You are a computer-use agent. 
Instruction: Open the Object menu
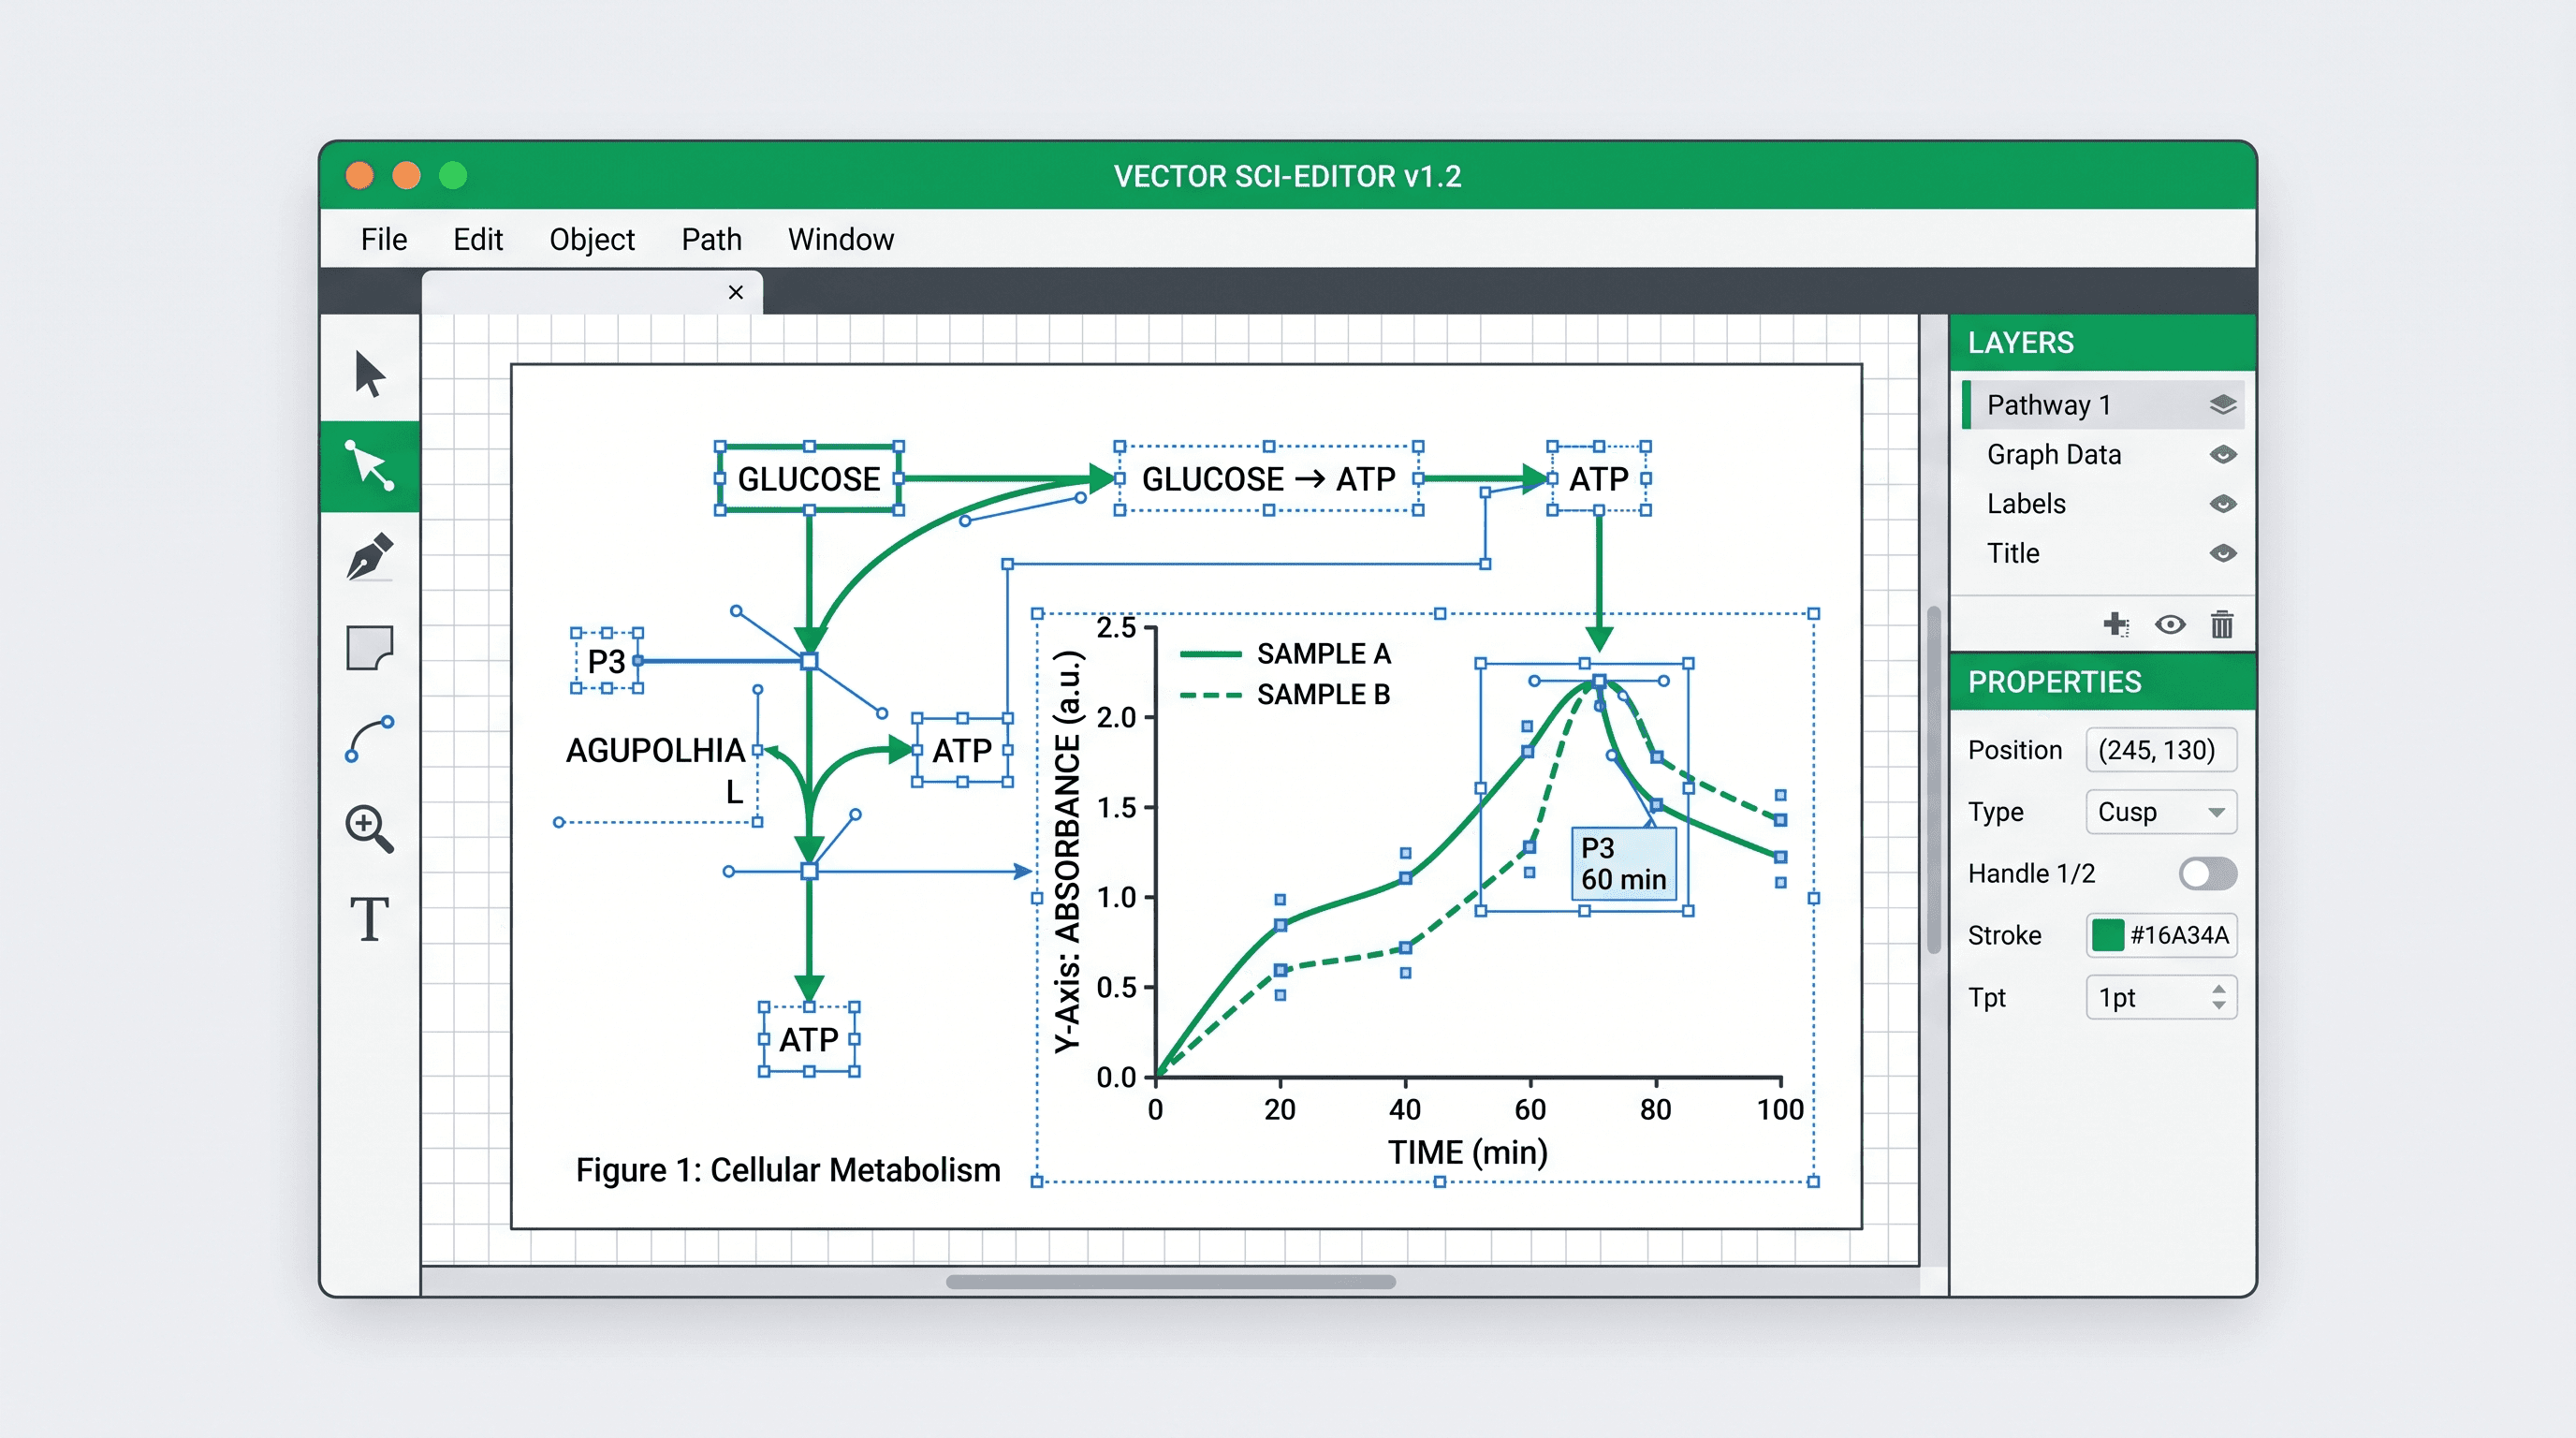pyautogui.click(x=592, y=240)
